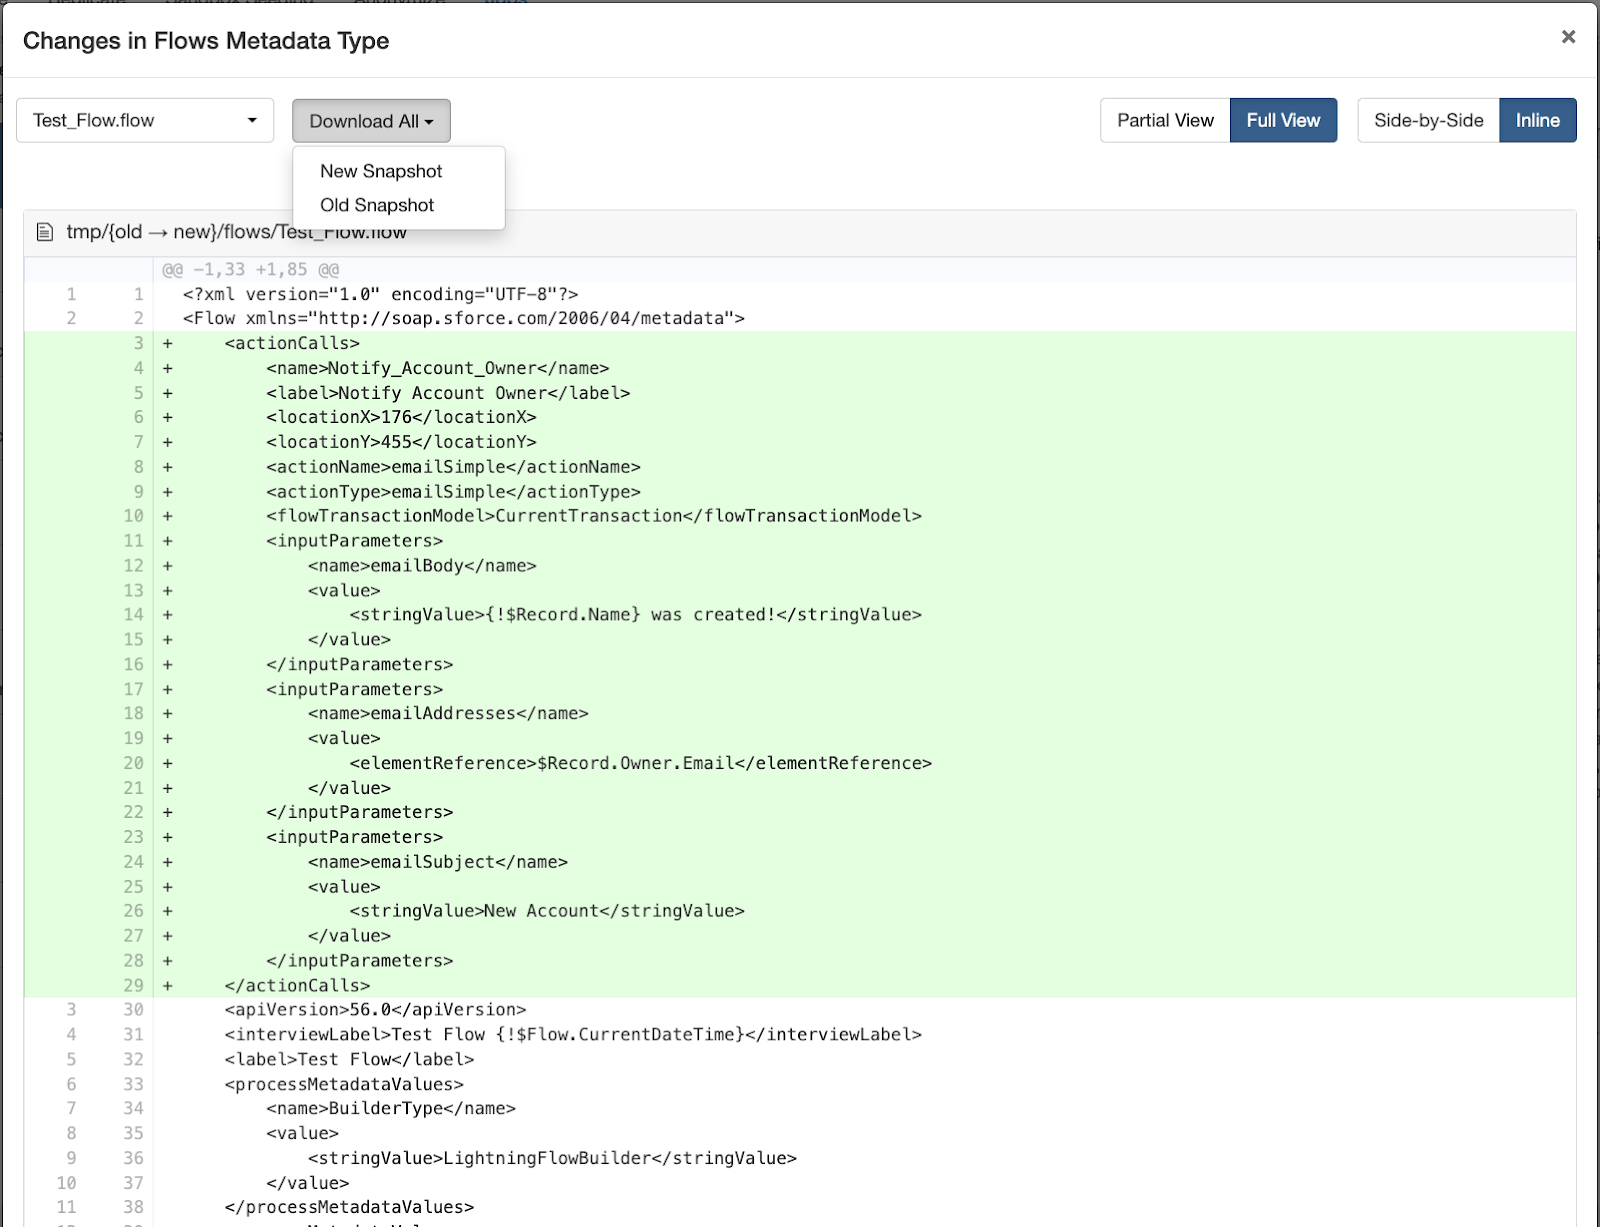Click the Notify Account Owner label line

click(448, 393)
